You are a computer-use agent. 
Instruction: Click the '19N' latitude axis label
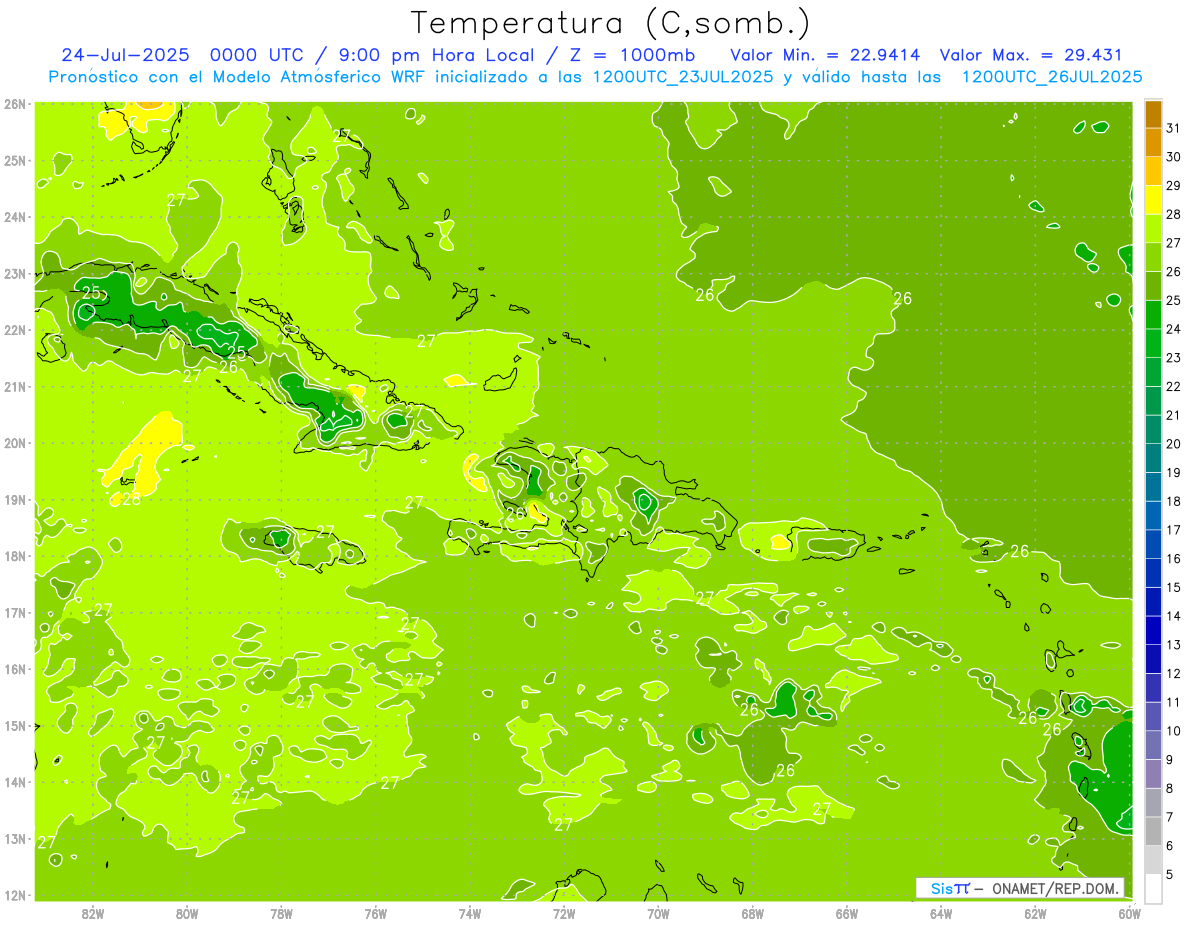coord(14,500)
